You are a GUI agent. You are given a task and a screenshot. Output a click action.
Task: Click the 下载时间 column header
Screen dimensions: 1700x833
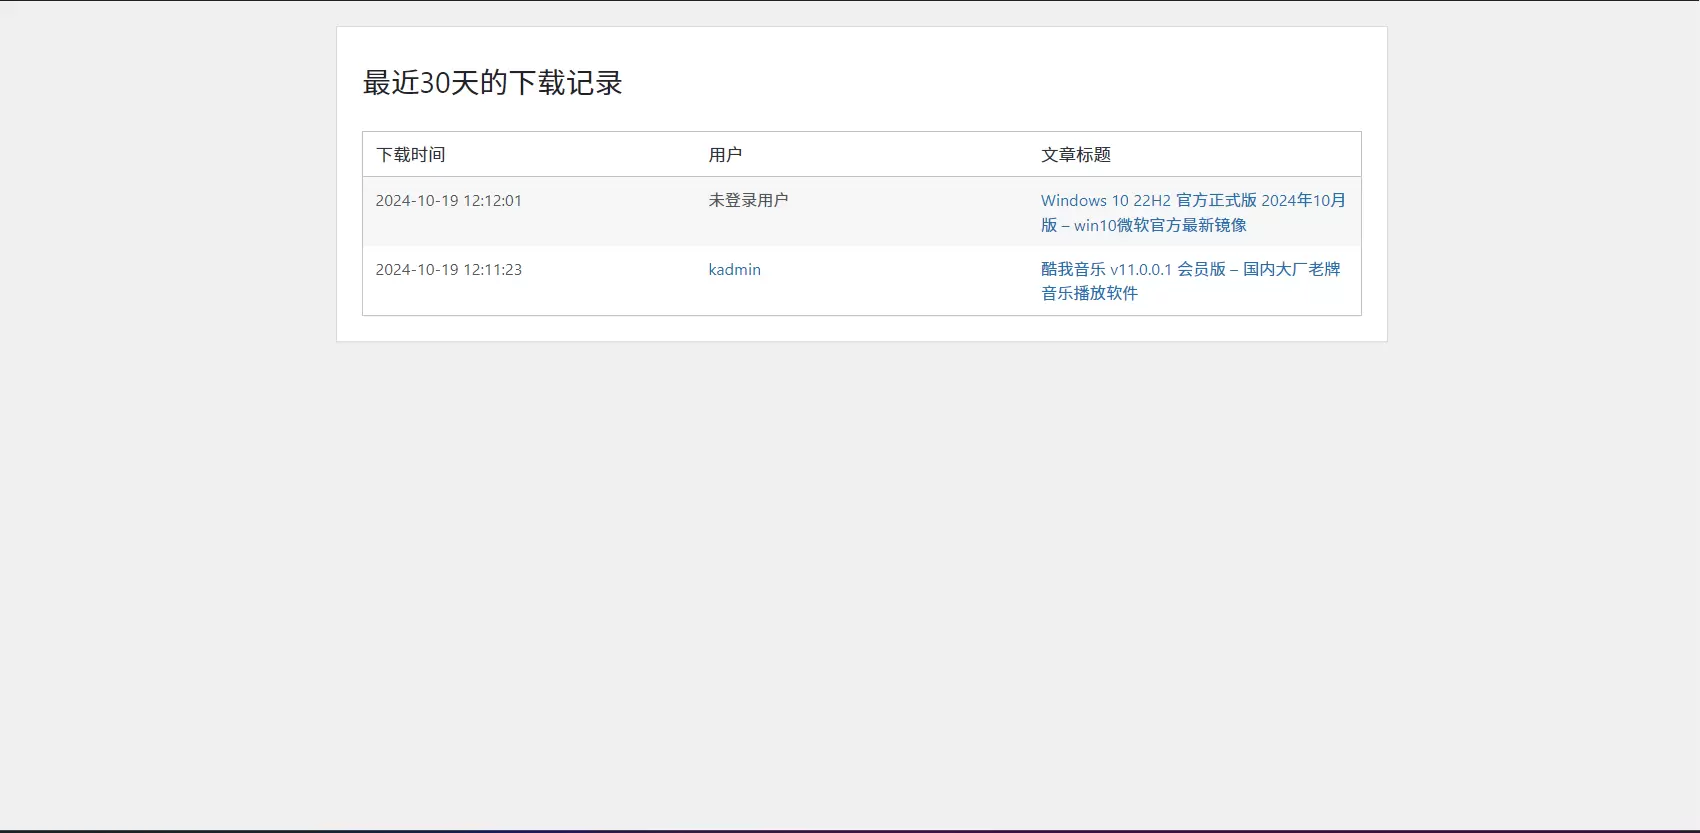(x=410, y=154)
